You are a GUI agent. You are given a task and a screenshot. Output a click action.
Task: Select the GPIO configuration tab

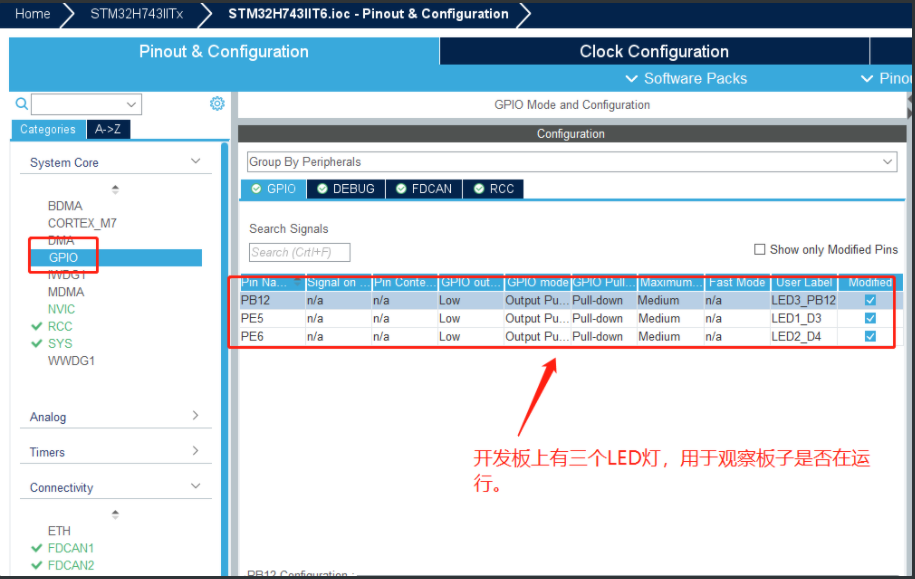(274, 189)
